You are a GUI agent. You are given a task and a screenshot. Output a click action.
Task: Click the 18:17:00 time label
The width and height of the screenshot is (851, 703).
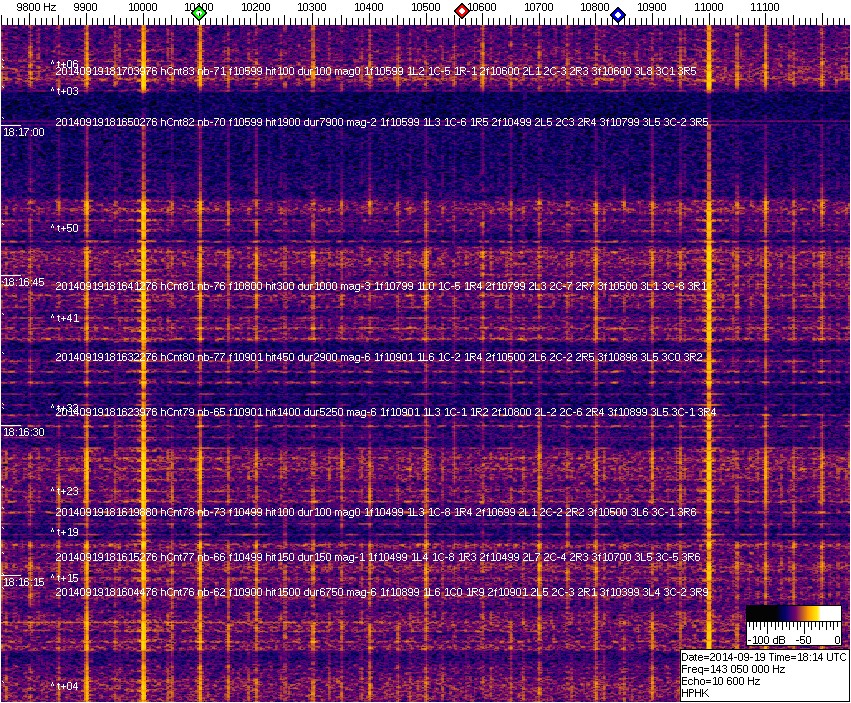point(23,132)
